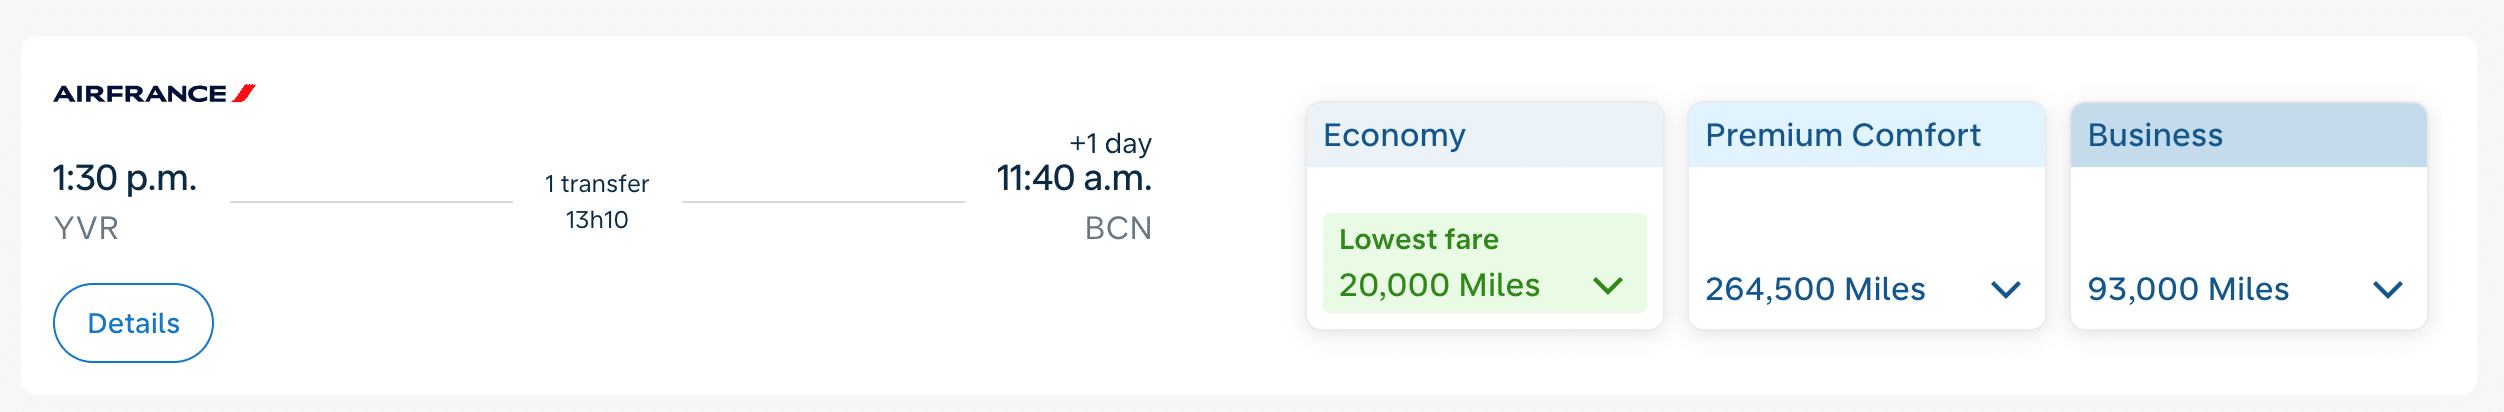
Task: Choose the 20,000 Miles economy price
Action: click(1439, 286)
